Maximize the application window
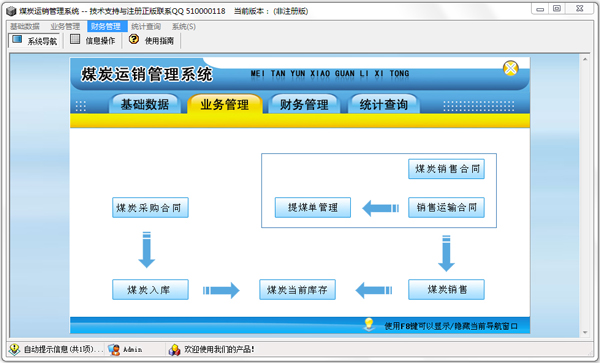Screen dimensions: 600x363 click(557, 9)
